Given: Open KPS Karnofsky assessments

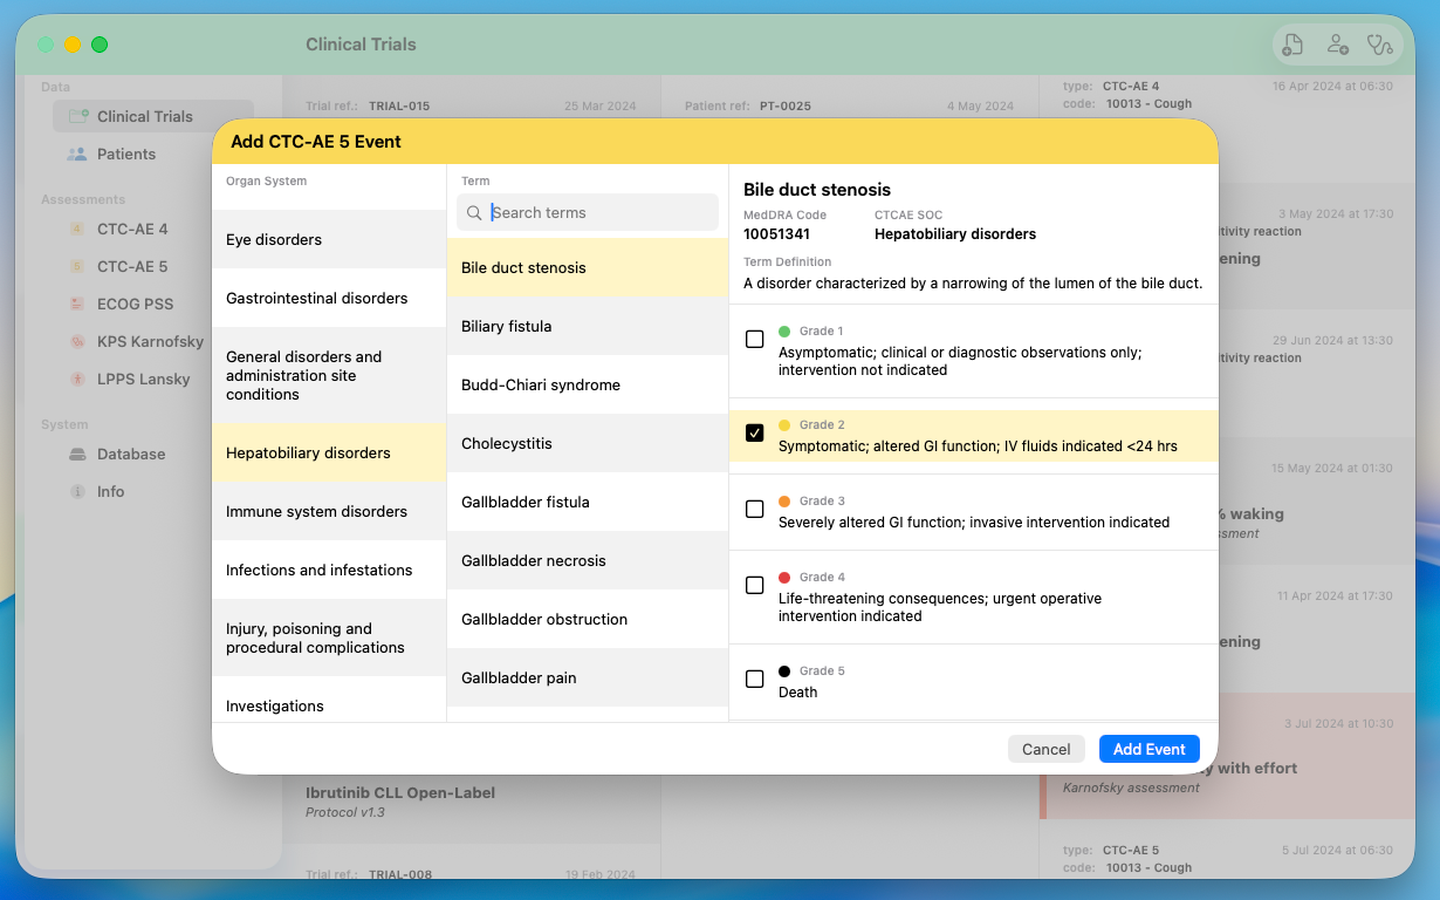Looking at the screenshot, I should point(153,341).
